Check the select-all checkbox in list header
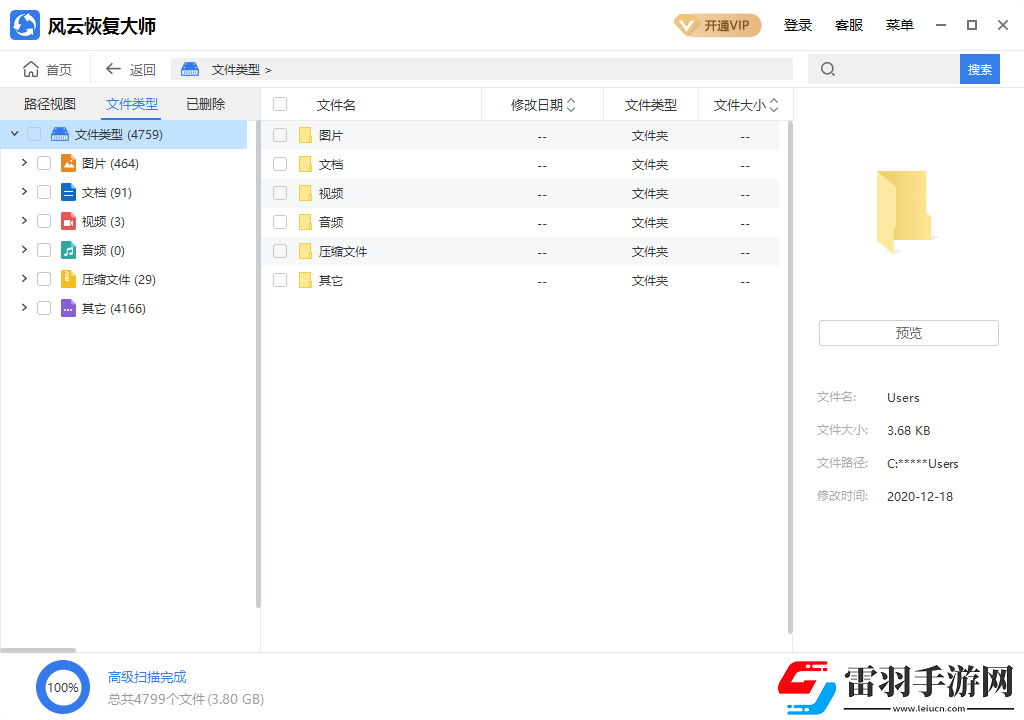1024x720 pixels. tap(280, 103)
